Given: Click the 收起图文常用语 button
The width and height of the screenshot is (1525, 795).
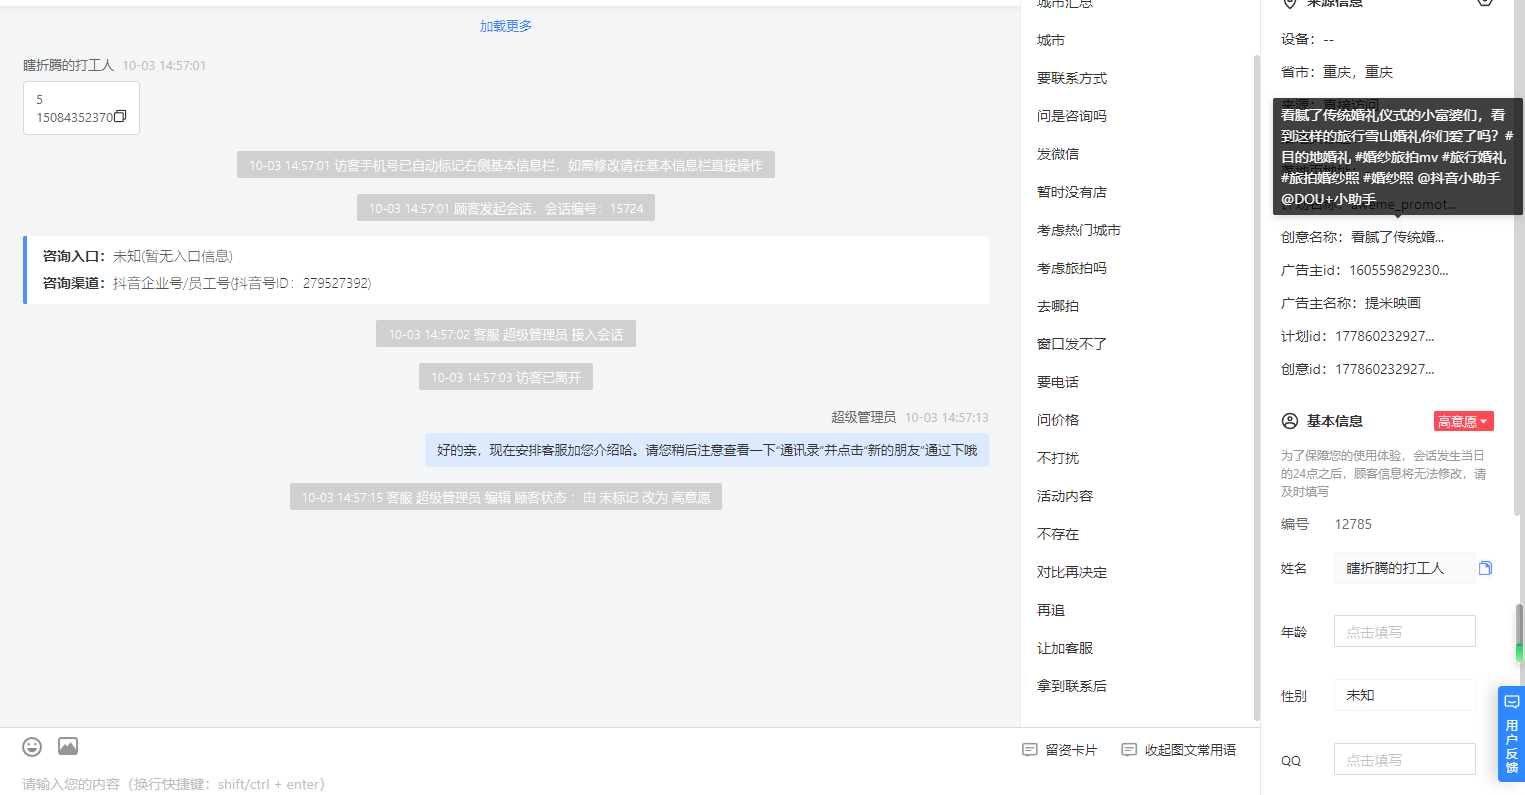Looking at the screenshot, I should coord(1178,750).
